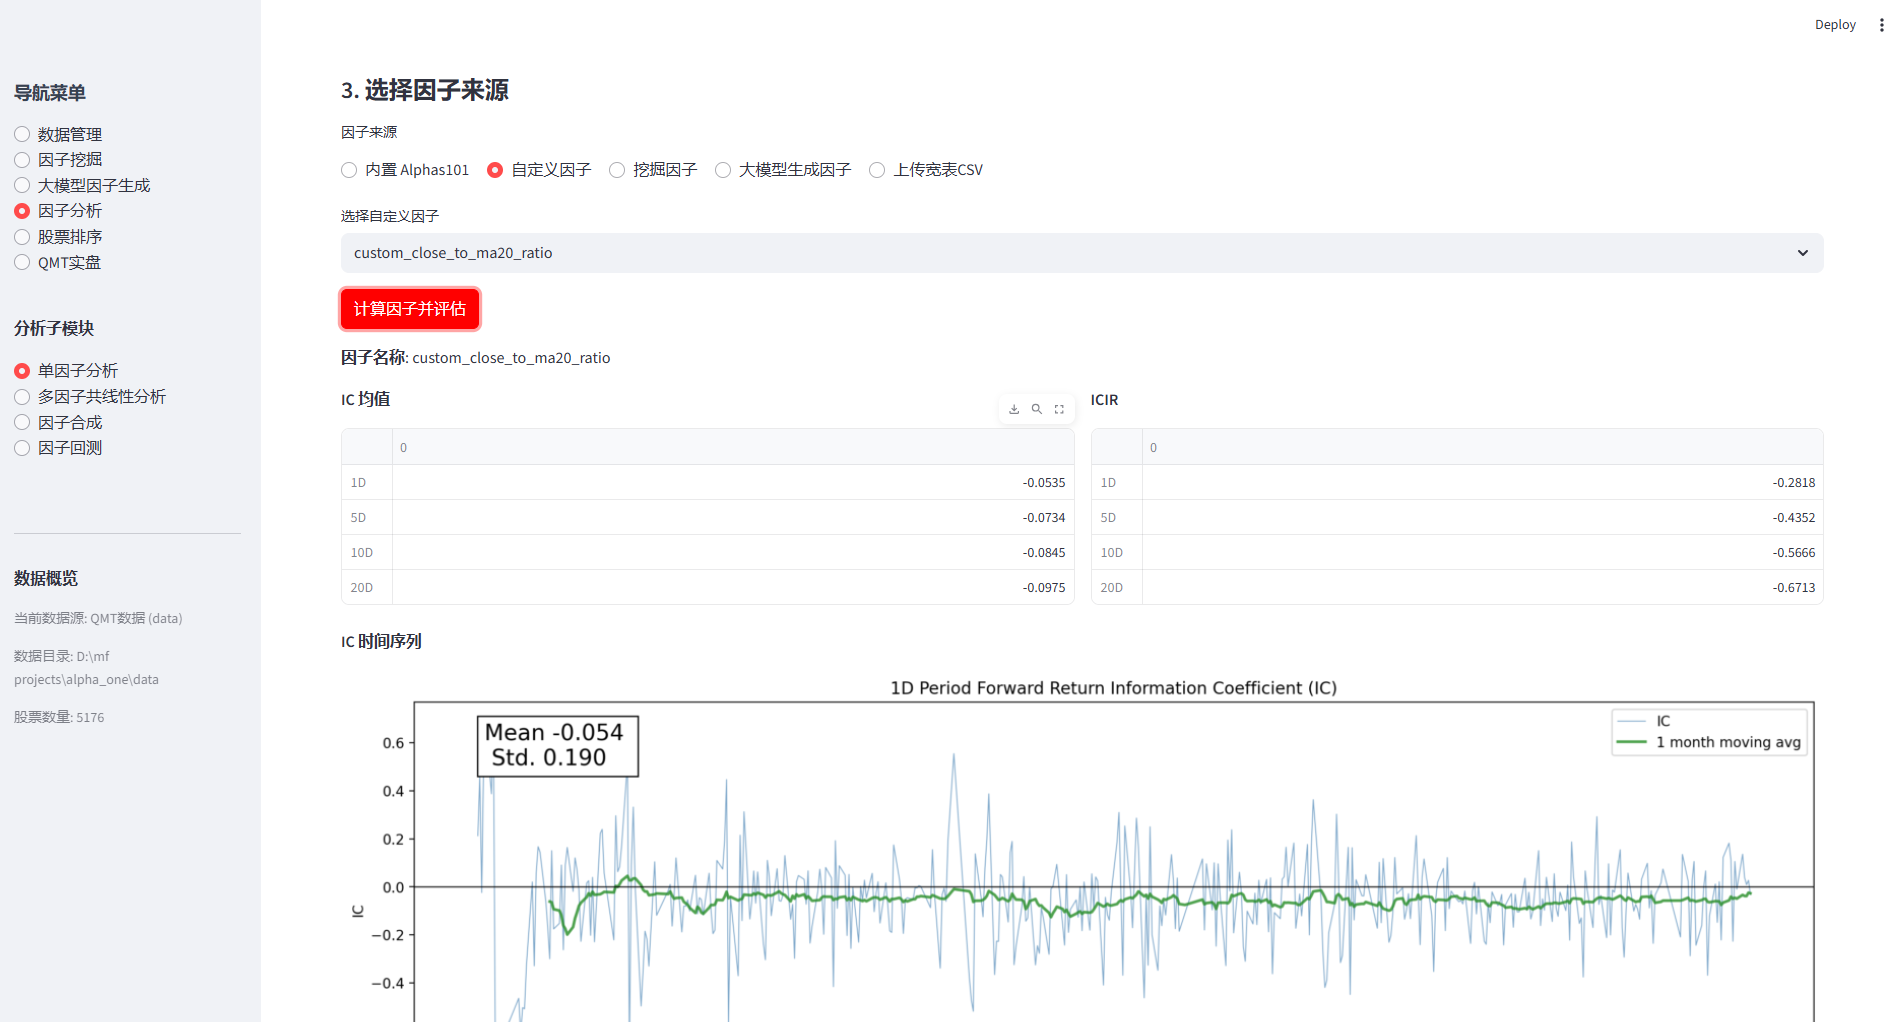Select the 内置 Alphas101 factor source
This screenshot has height=1022, width=1893.
click(x=350, y=170)
